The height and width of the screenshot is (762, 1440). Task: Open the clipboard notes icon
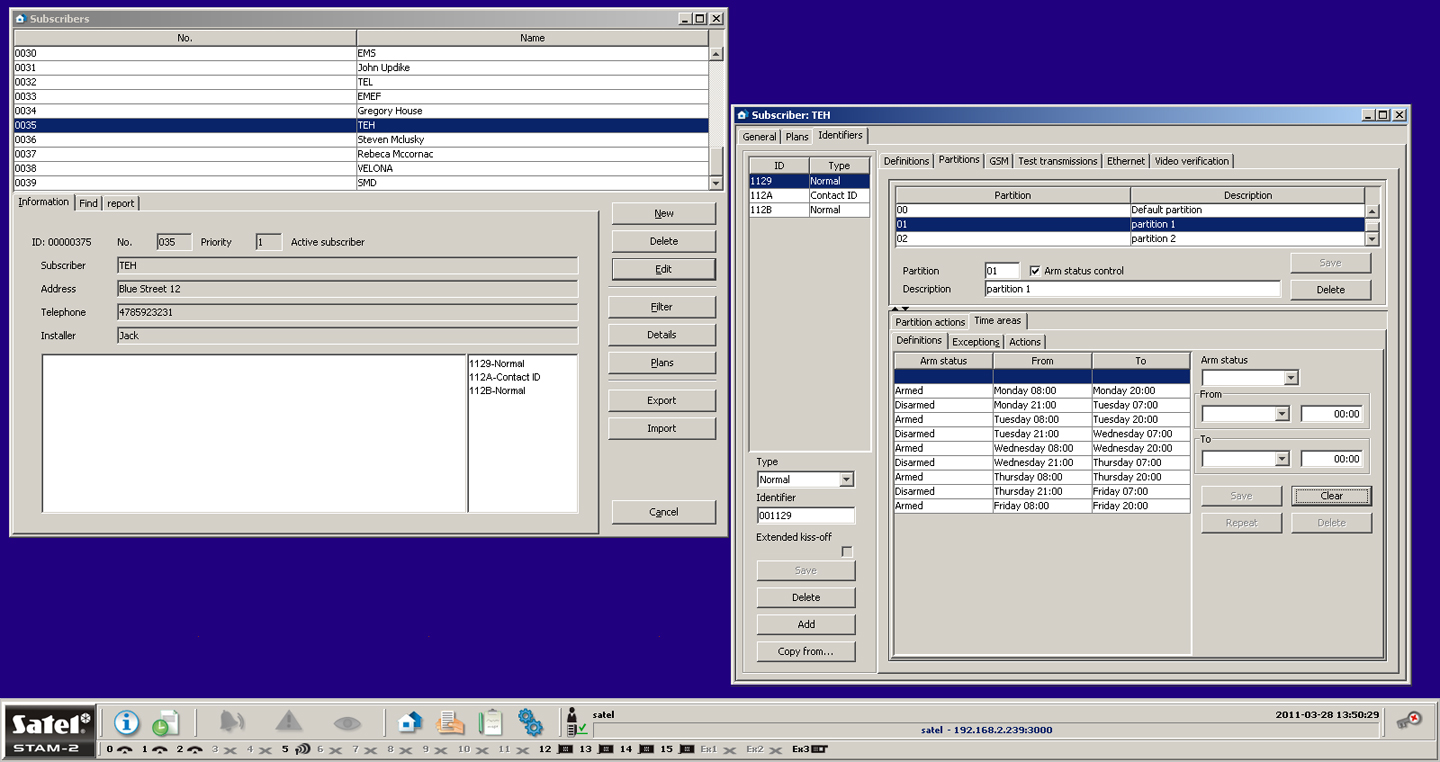point(490,722)
